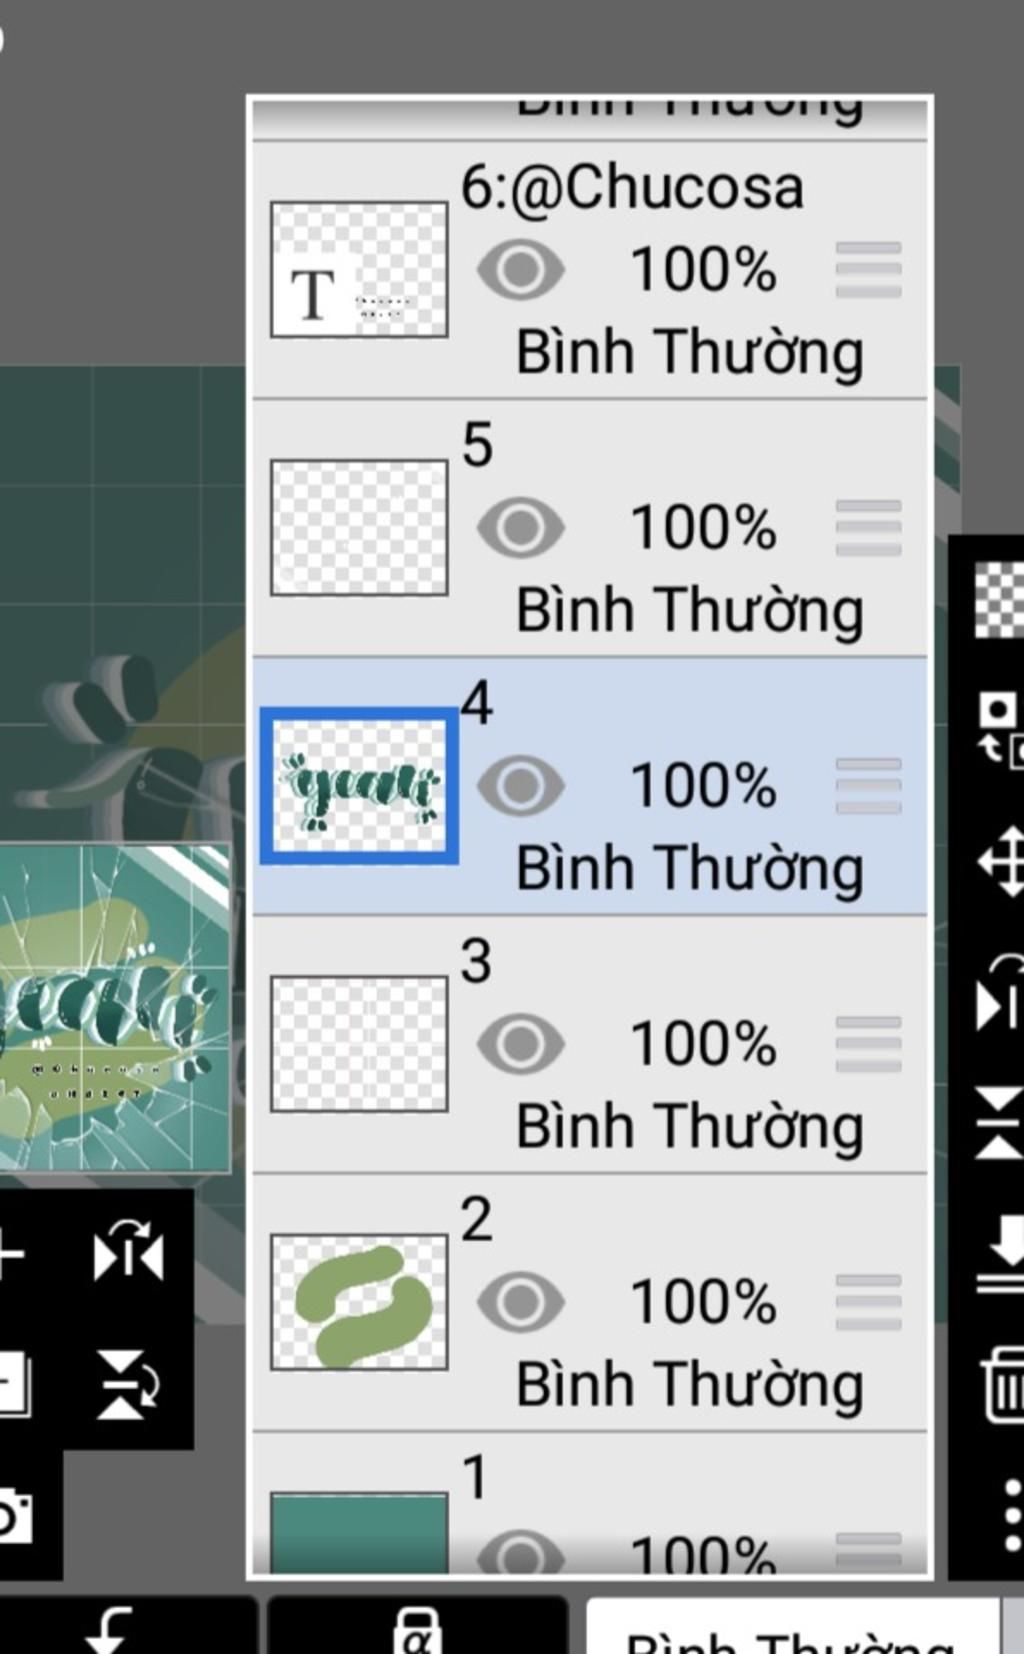
Task: Select the green swirl layer 2 thumbnail
Action: click(359, 1302)
